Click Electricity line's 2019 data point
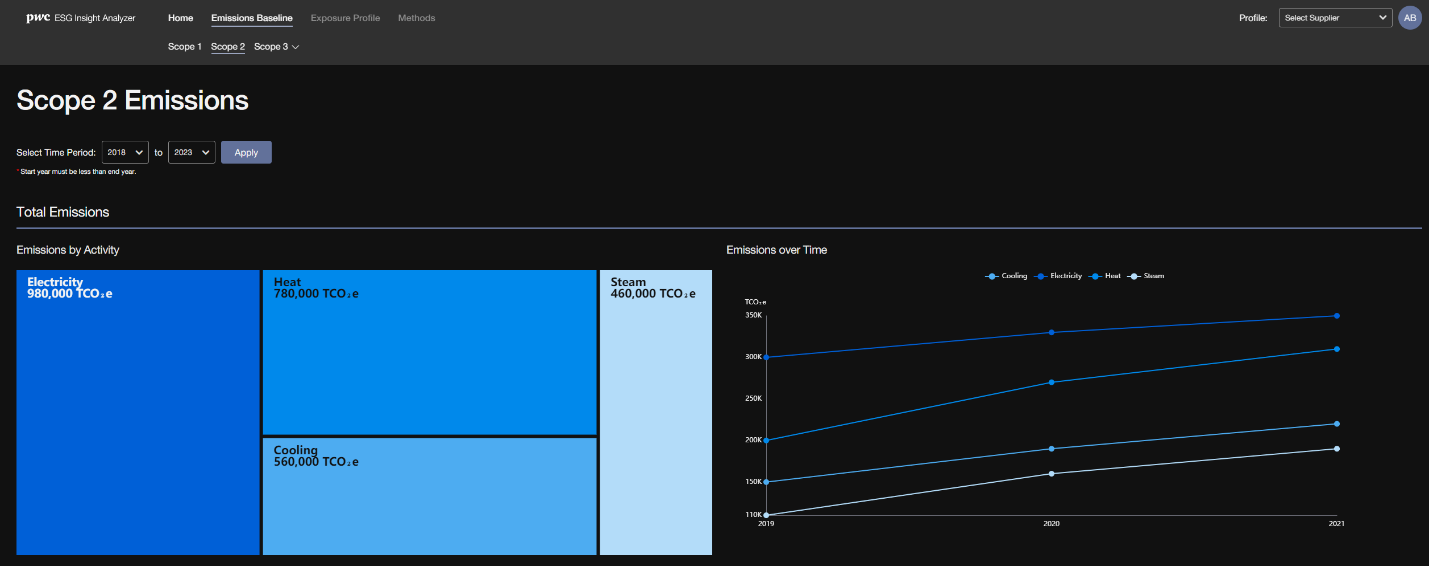The height and width of the screenshot is (566, 1429). (766, 357)
